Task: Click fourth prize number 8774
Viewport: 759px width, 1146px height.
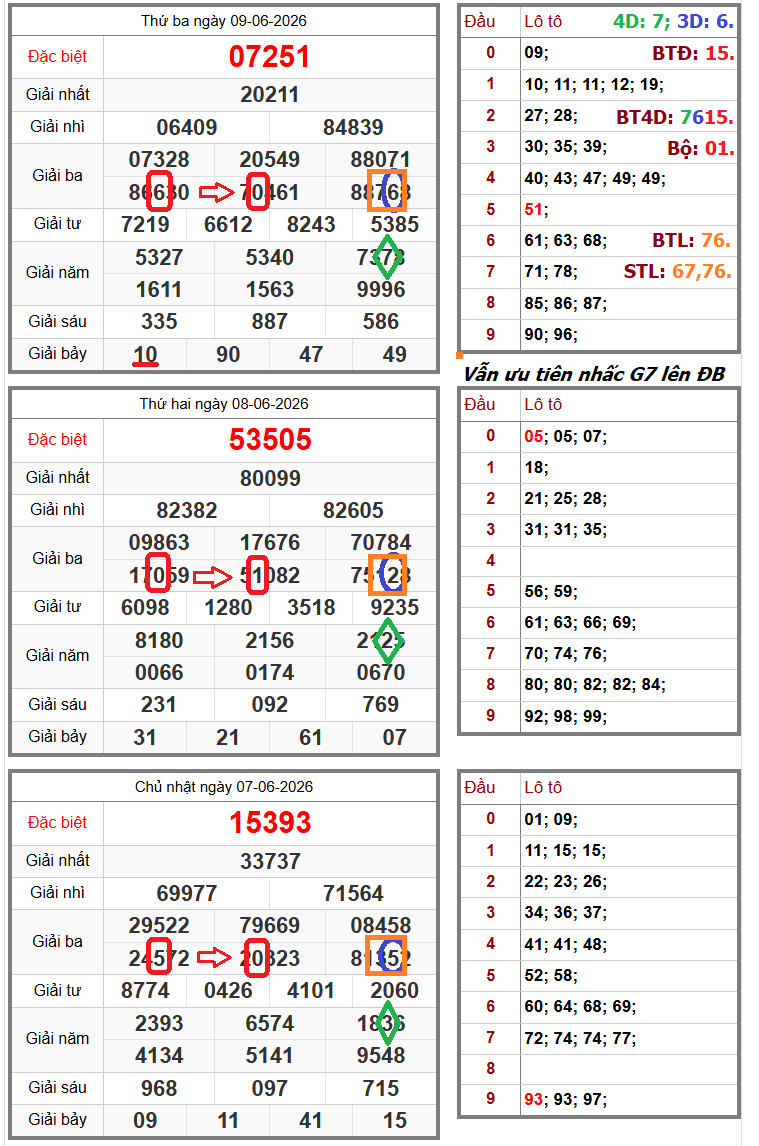Action: click(145, 990)
